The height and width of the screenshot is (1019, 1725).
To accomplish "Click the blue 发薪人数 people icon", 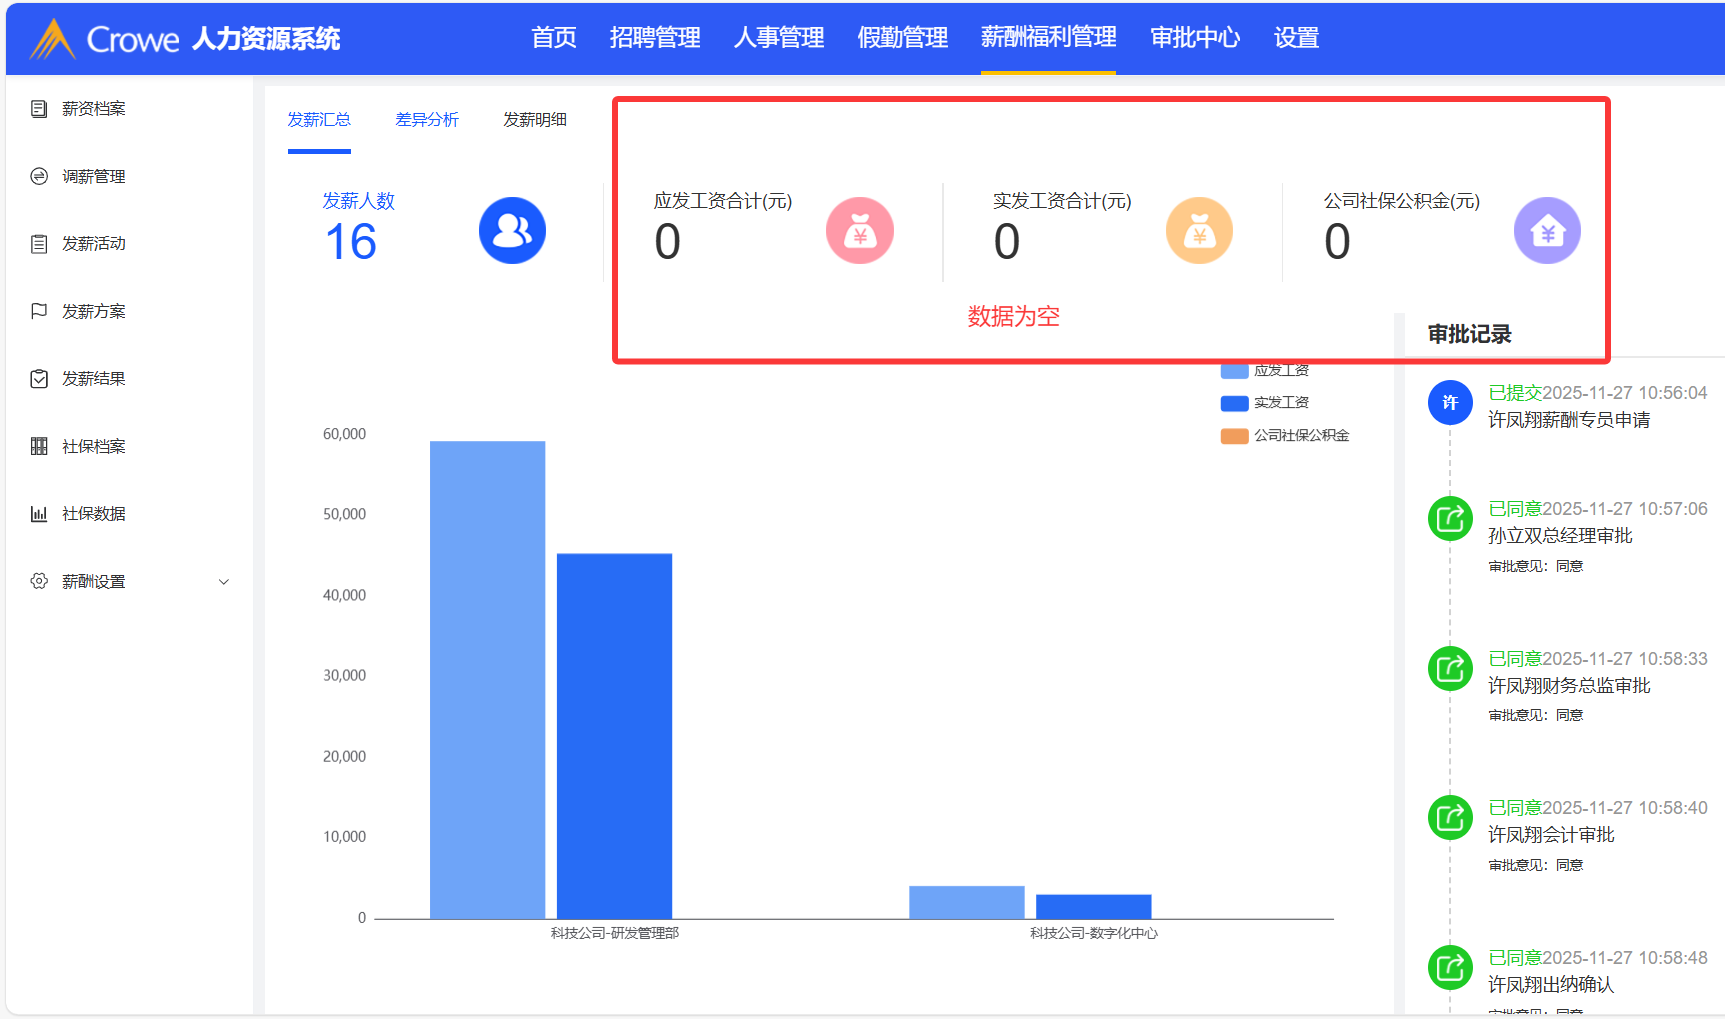I will click(x=512, y=231).
